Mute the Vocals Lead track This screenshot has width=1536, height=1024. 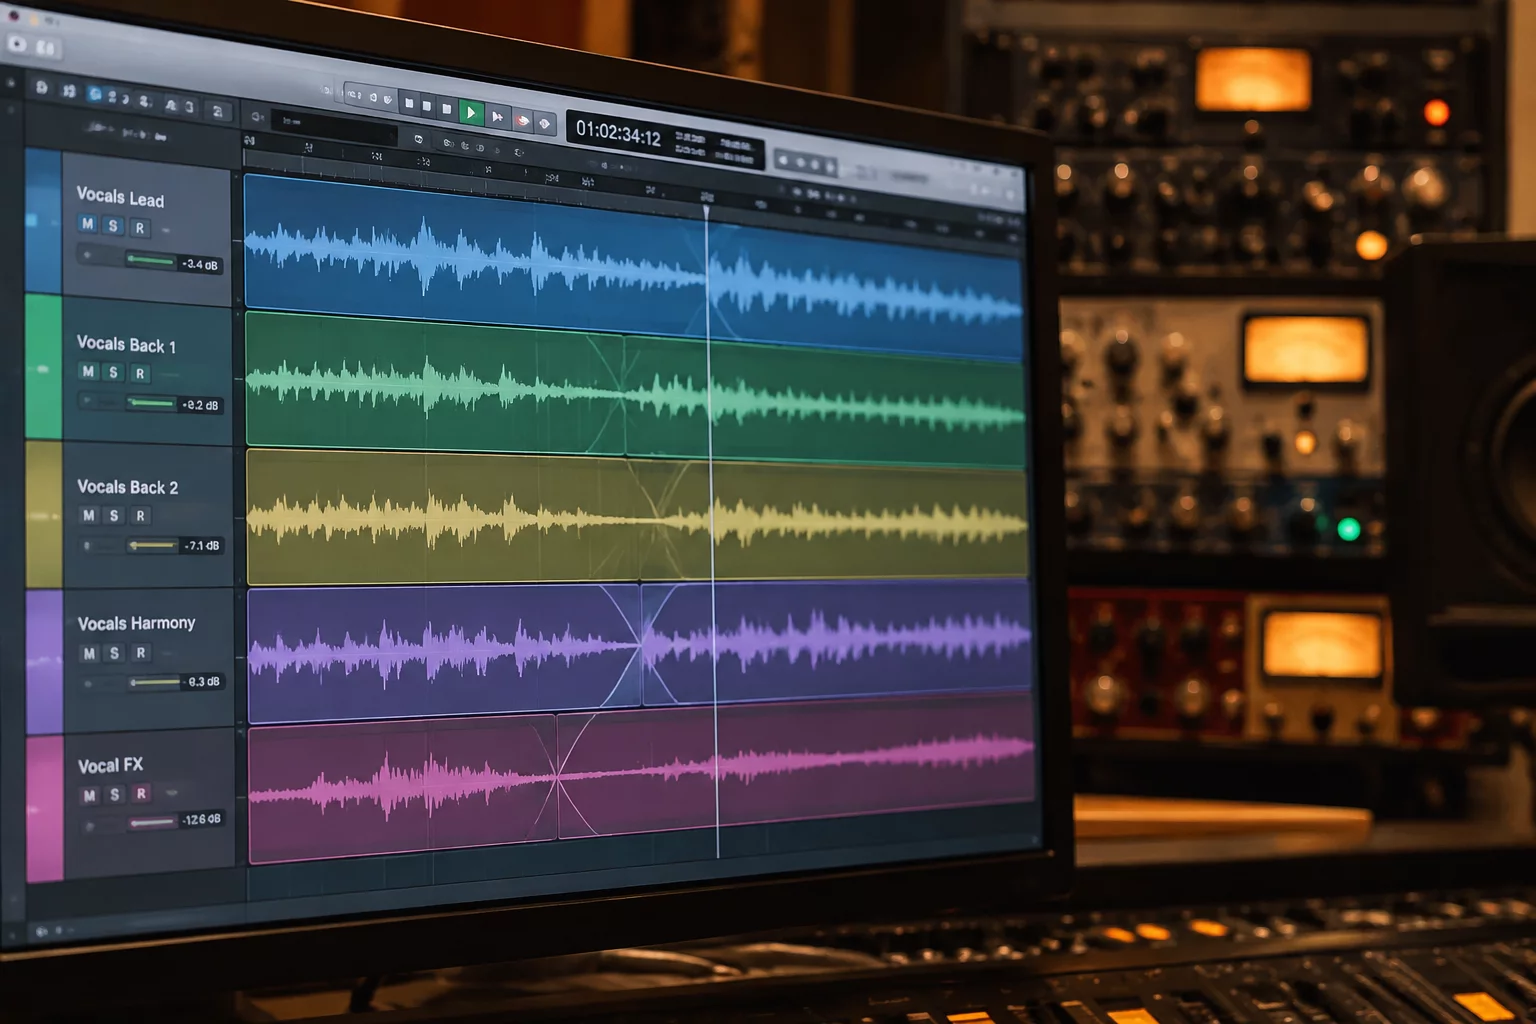[x=88, y=224]
